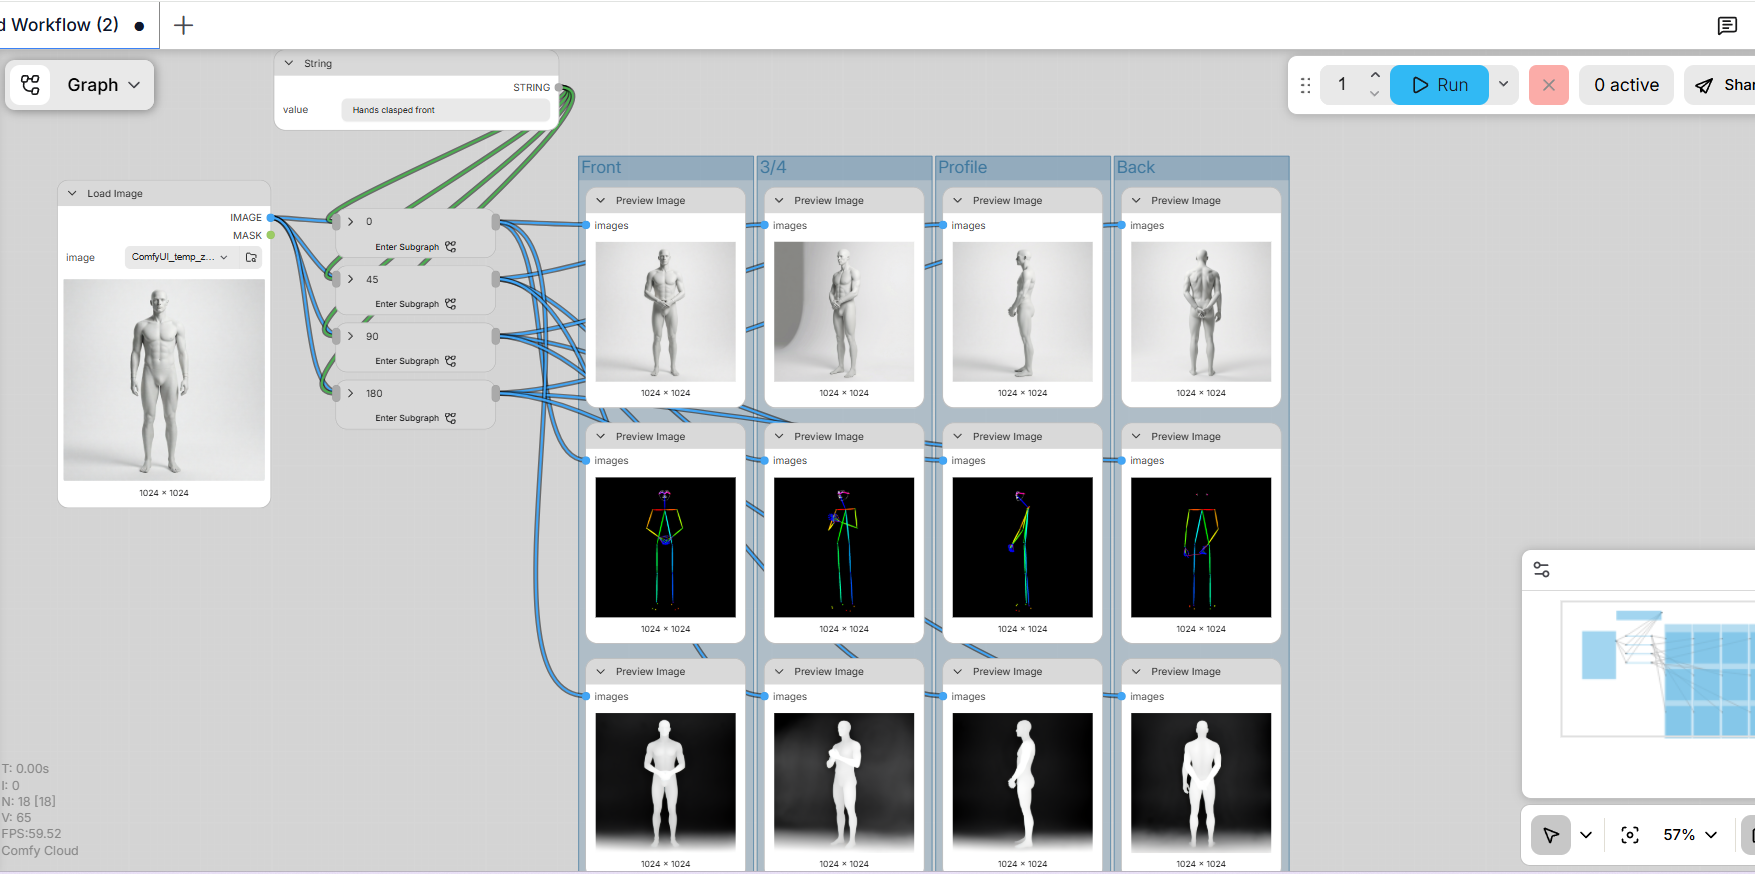1755x874 pixels.
Task: Click the Profile group's depth map preview
Action: coord(1022,783)
